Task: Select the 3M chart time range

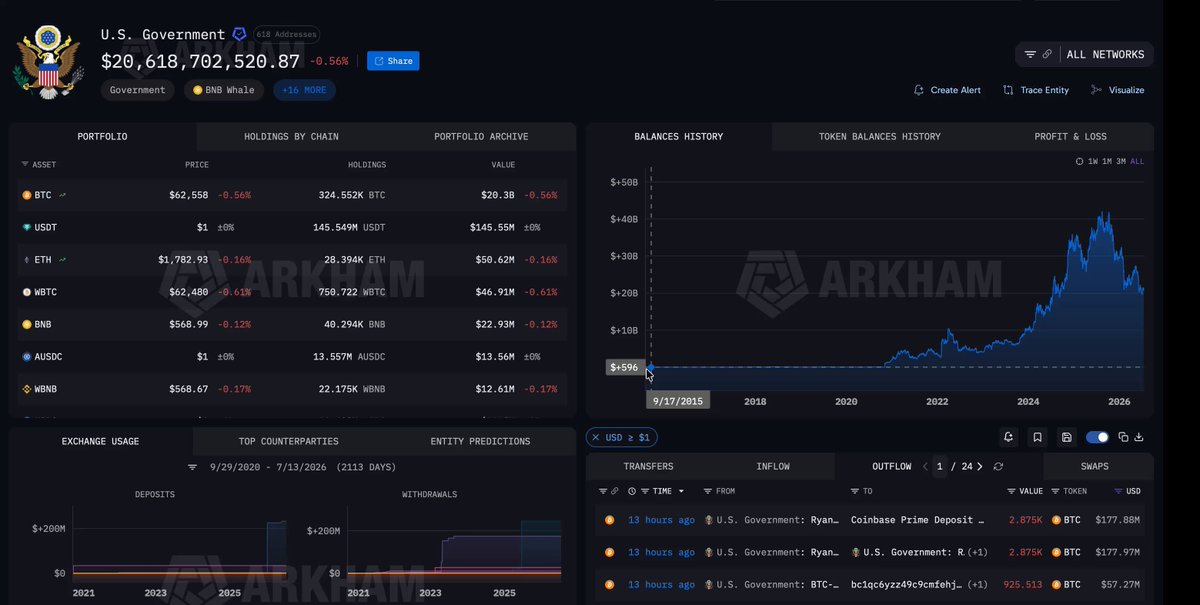Action: [1122, 161]
